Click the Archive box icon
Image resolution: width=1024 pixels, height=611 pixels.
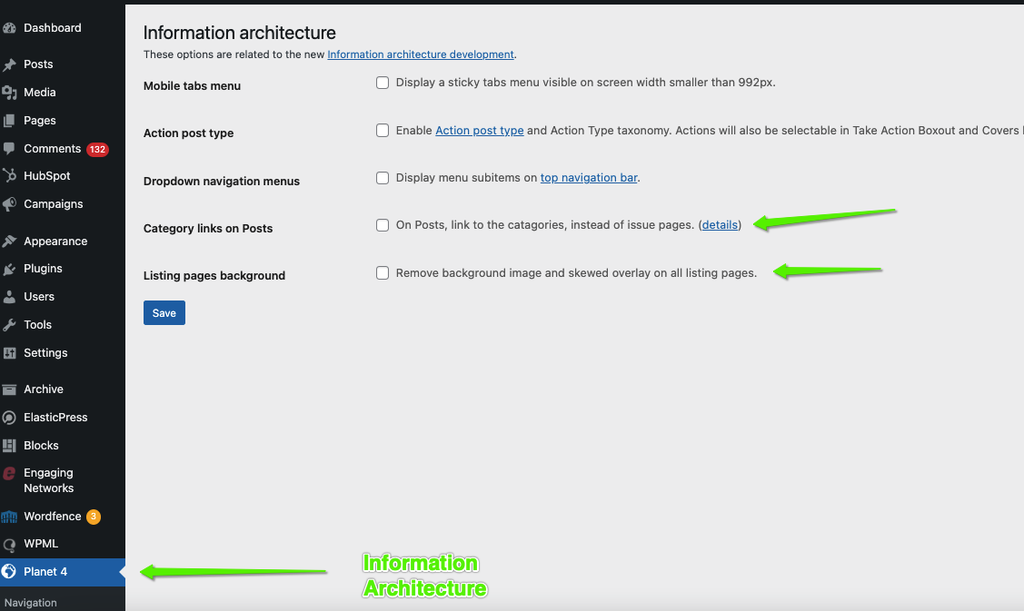coord(9,390)
